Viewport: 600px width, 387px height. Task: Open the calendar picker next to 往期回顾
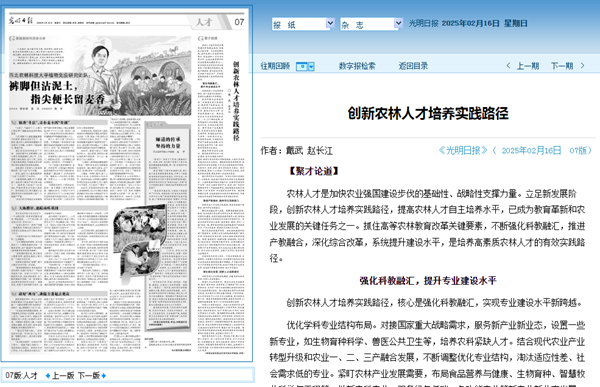305,67
